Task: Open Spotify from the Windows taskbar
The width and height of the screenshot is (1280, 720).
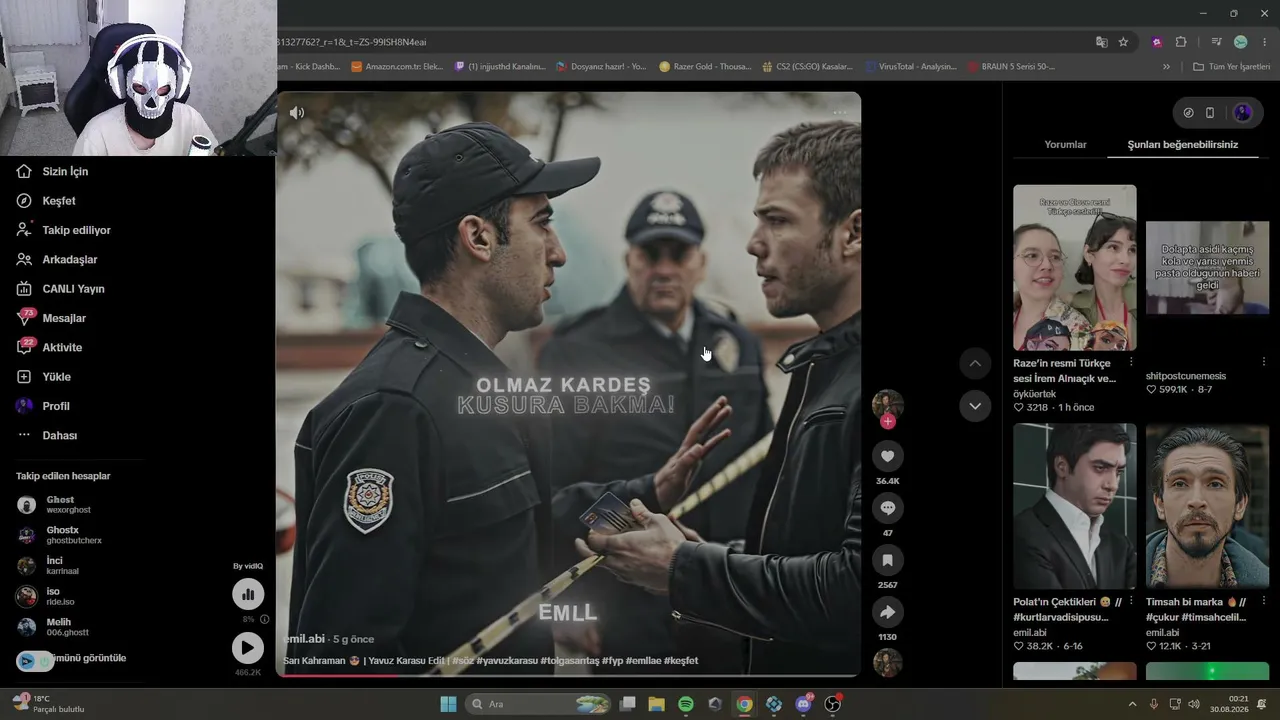Action: click(686, 704)
